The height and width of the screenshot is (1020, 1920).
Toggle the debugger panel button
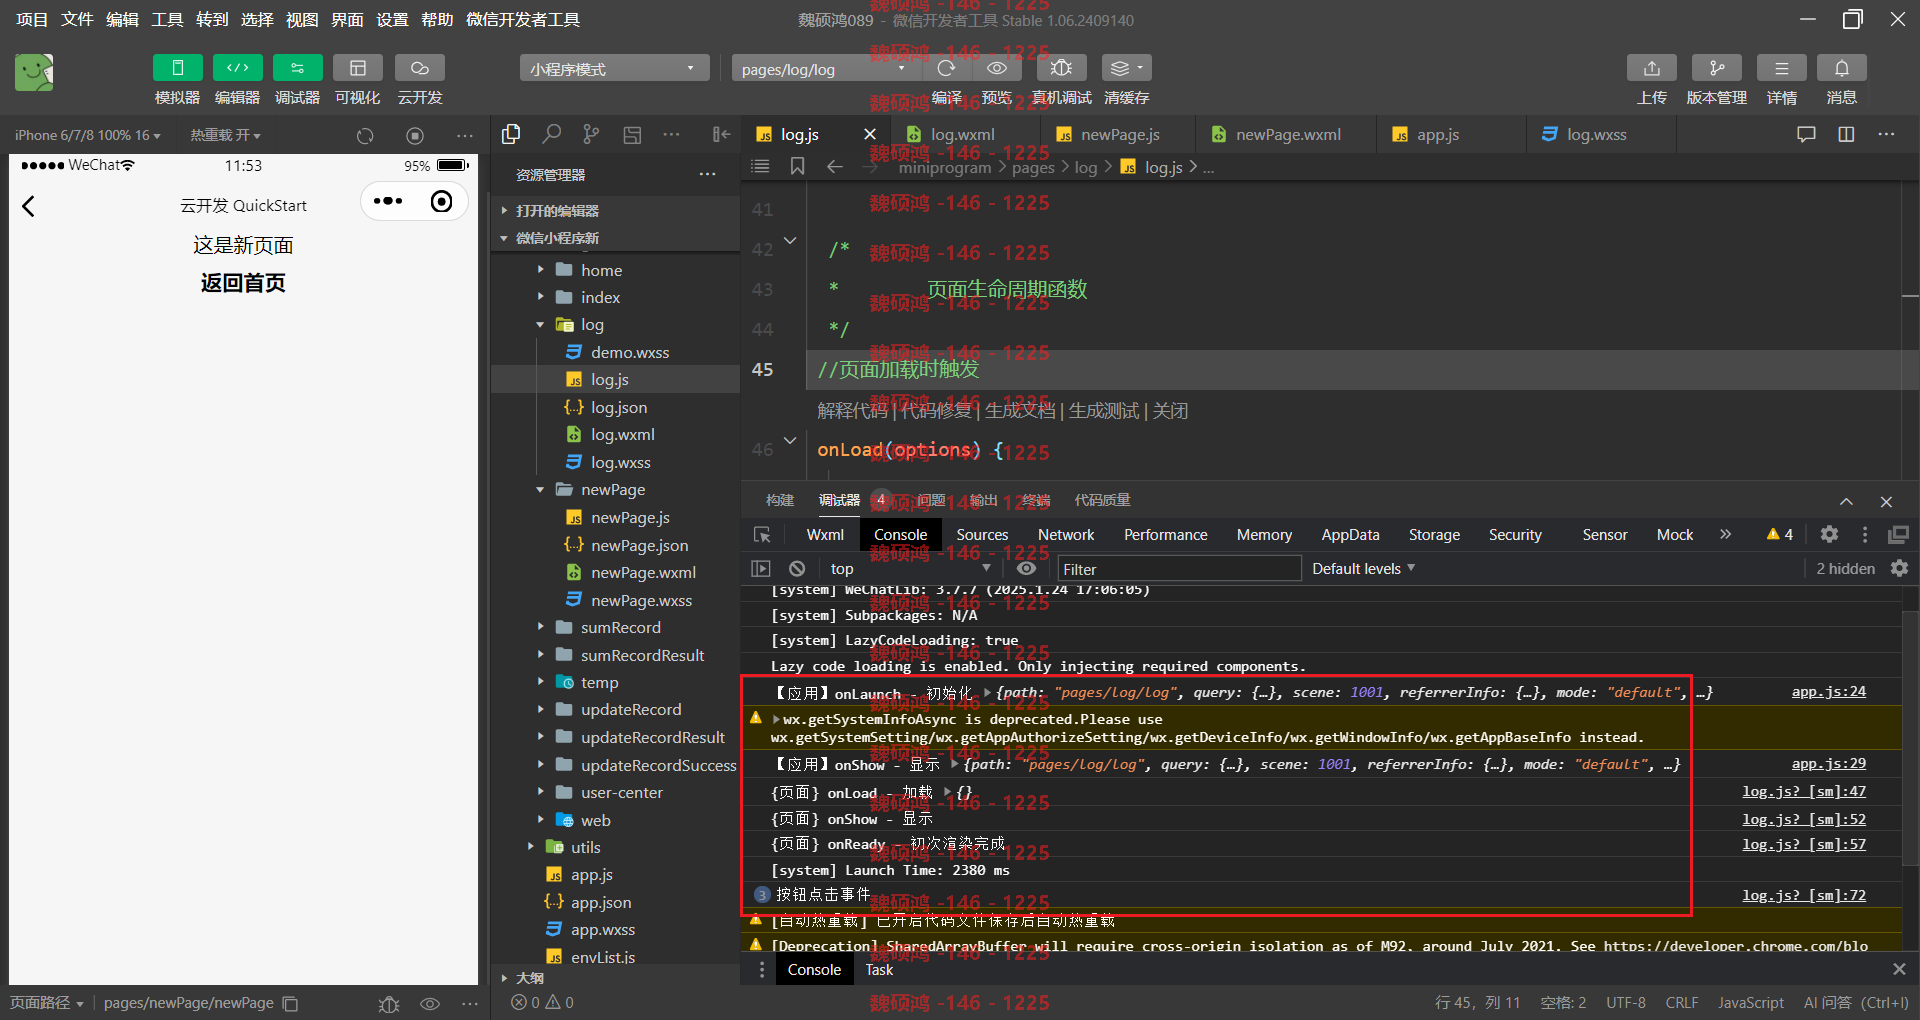click(x=297, y=68)
